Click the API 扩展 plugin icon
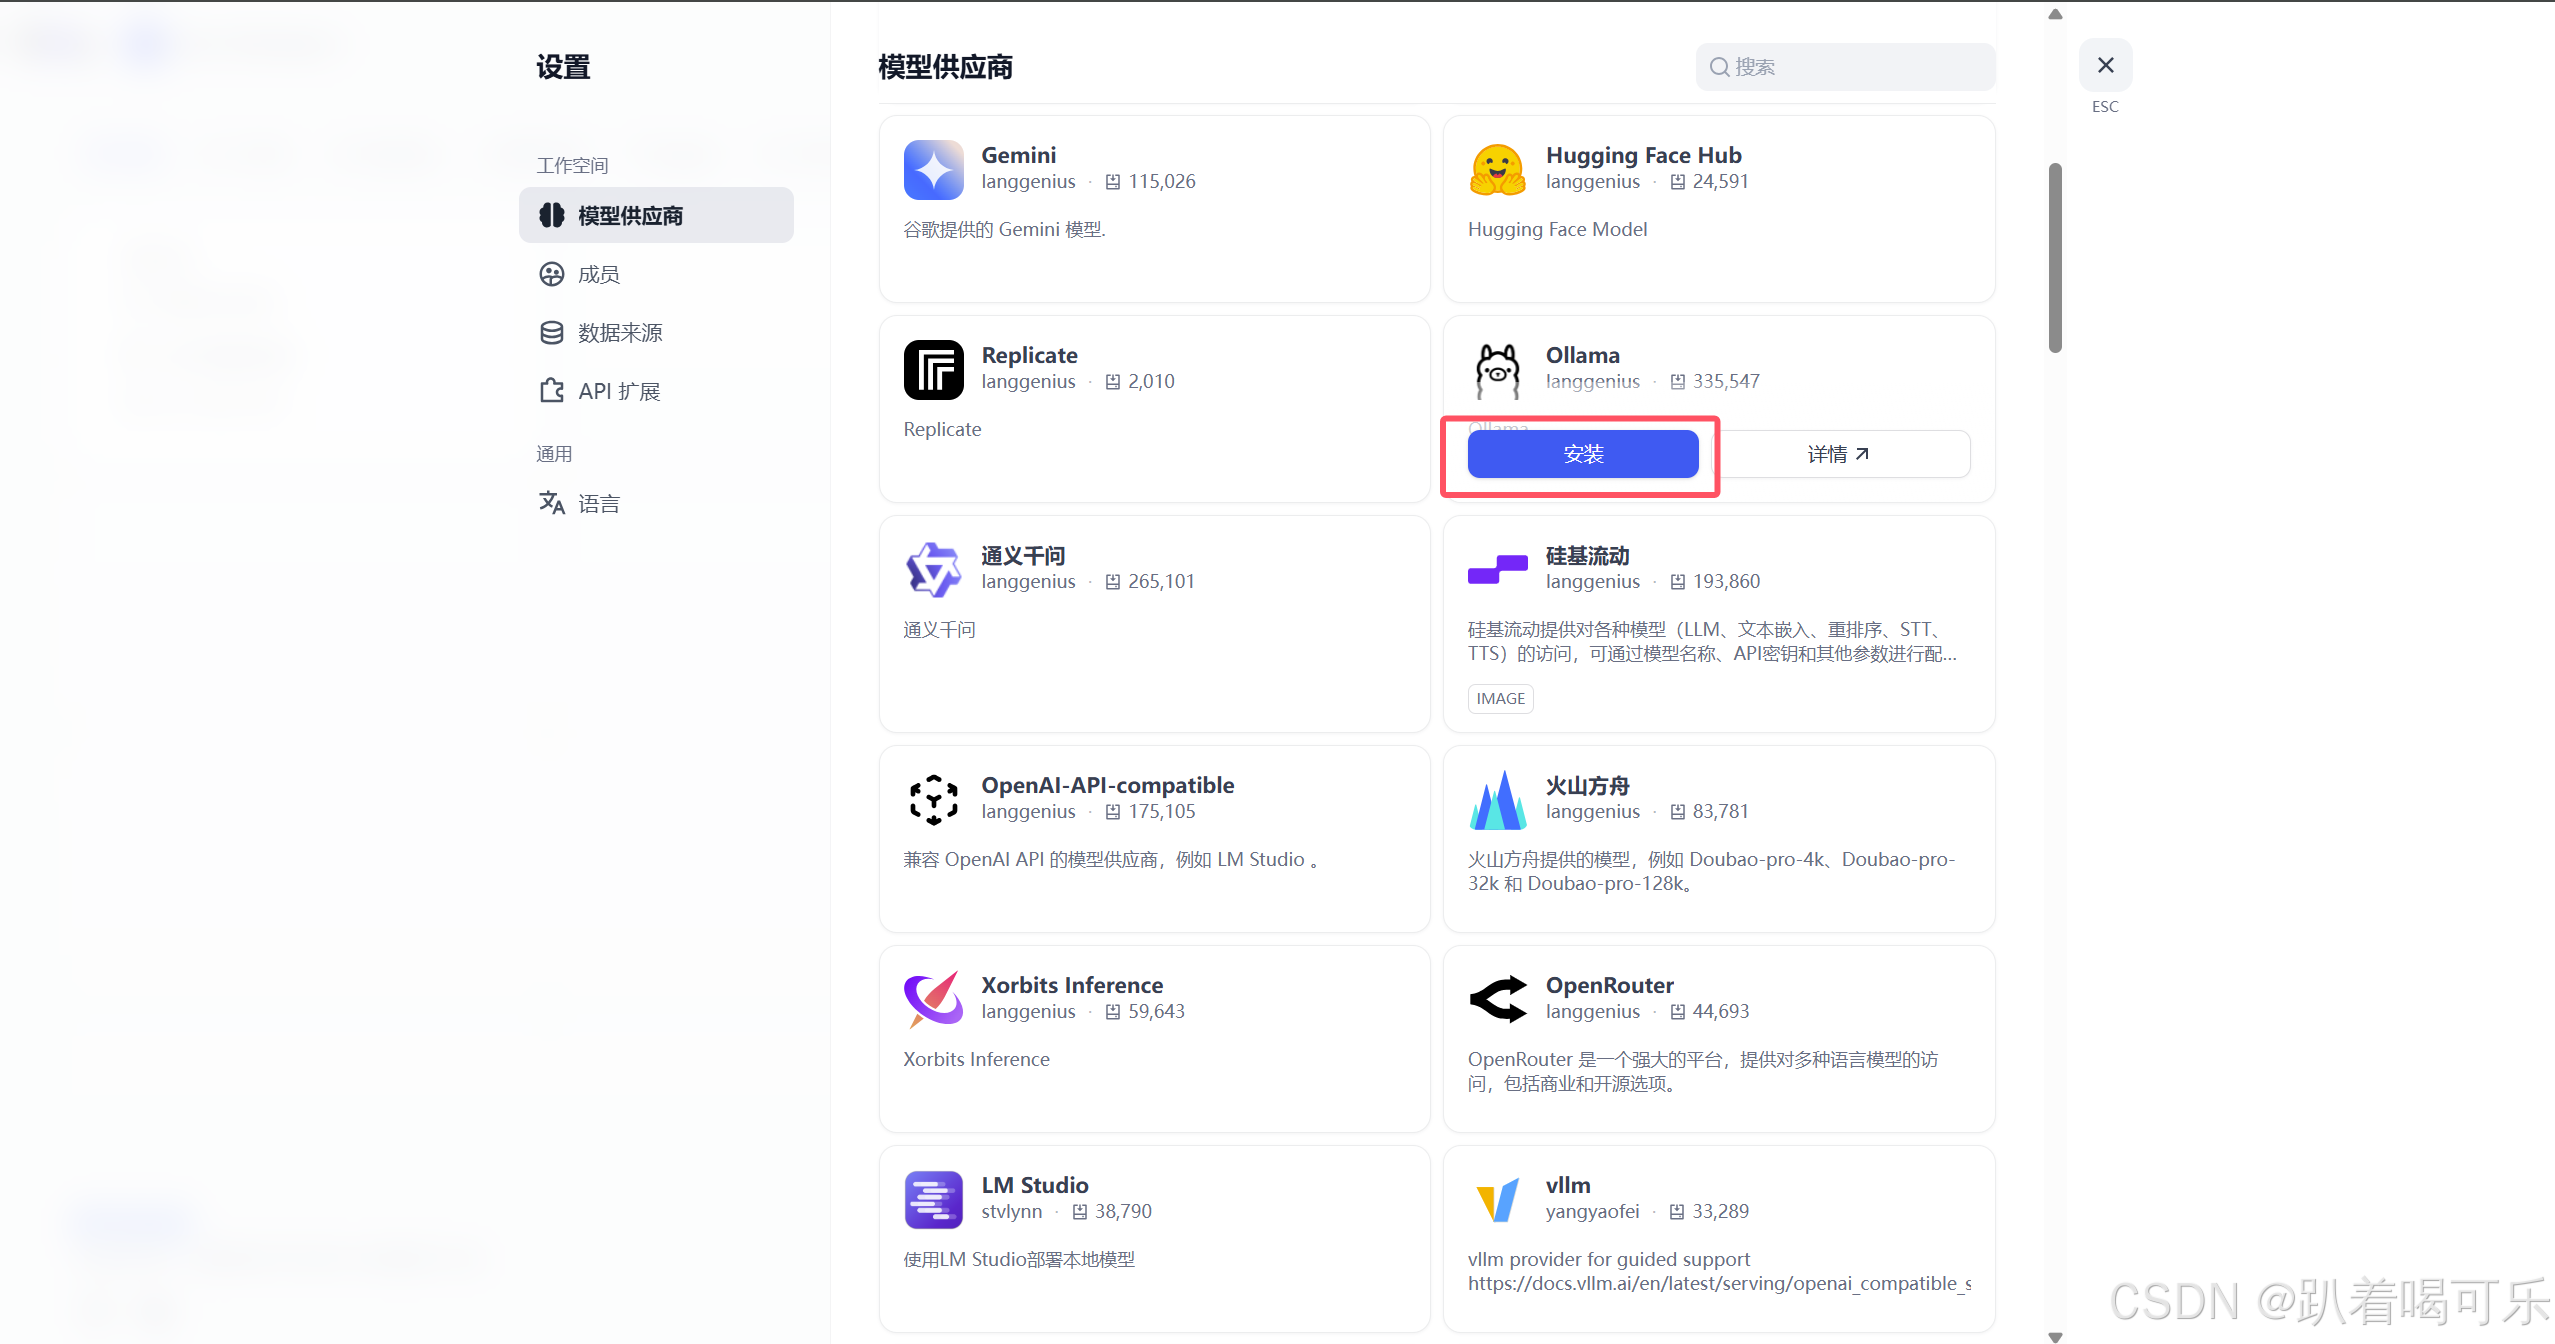This screenshot has width=2555, height=1344. [x=551, y=390]
